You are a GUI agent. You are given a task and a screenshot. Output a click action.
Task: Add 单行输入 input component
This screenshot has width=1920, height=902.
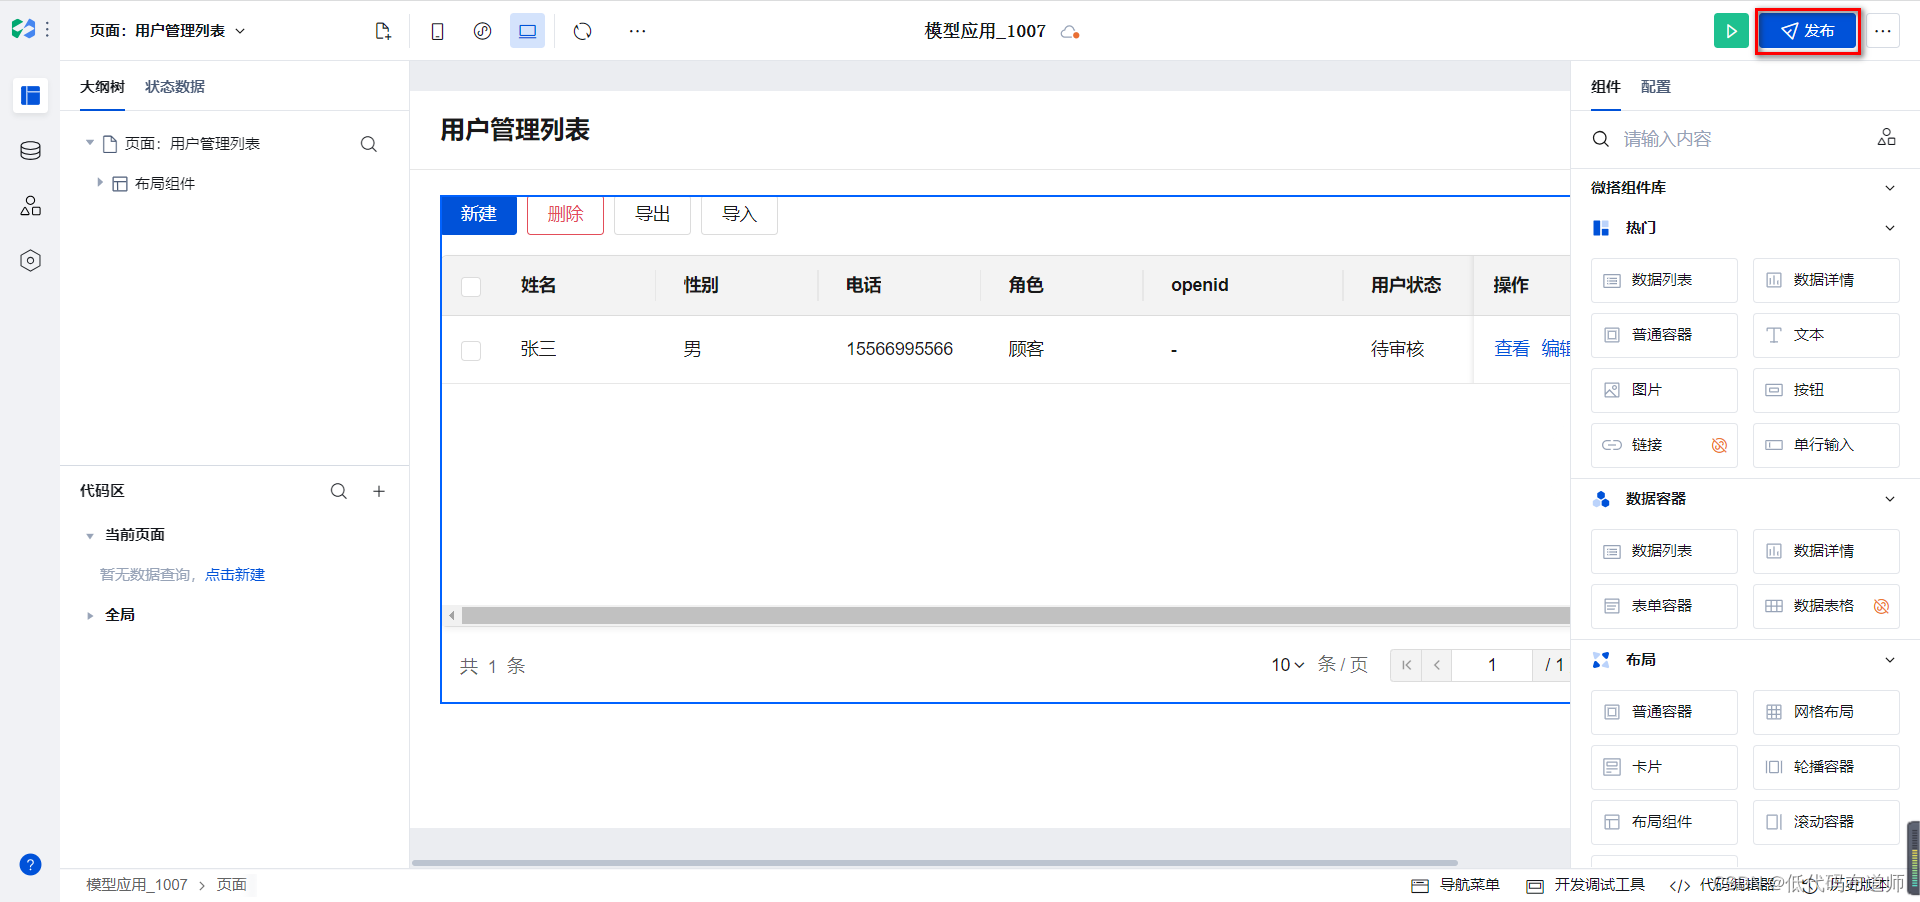coord(1826,445)
